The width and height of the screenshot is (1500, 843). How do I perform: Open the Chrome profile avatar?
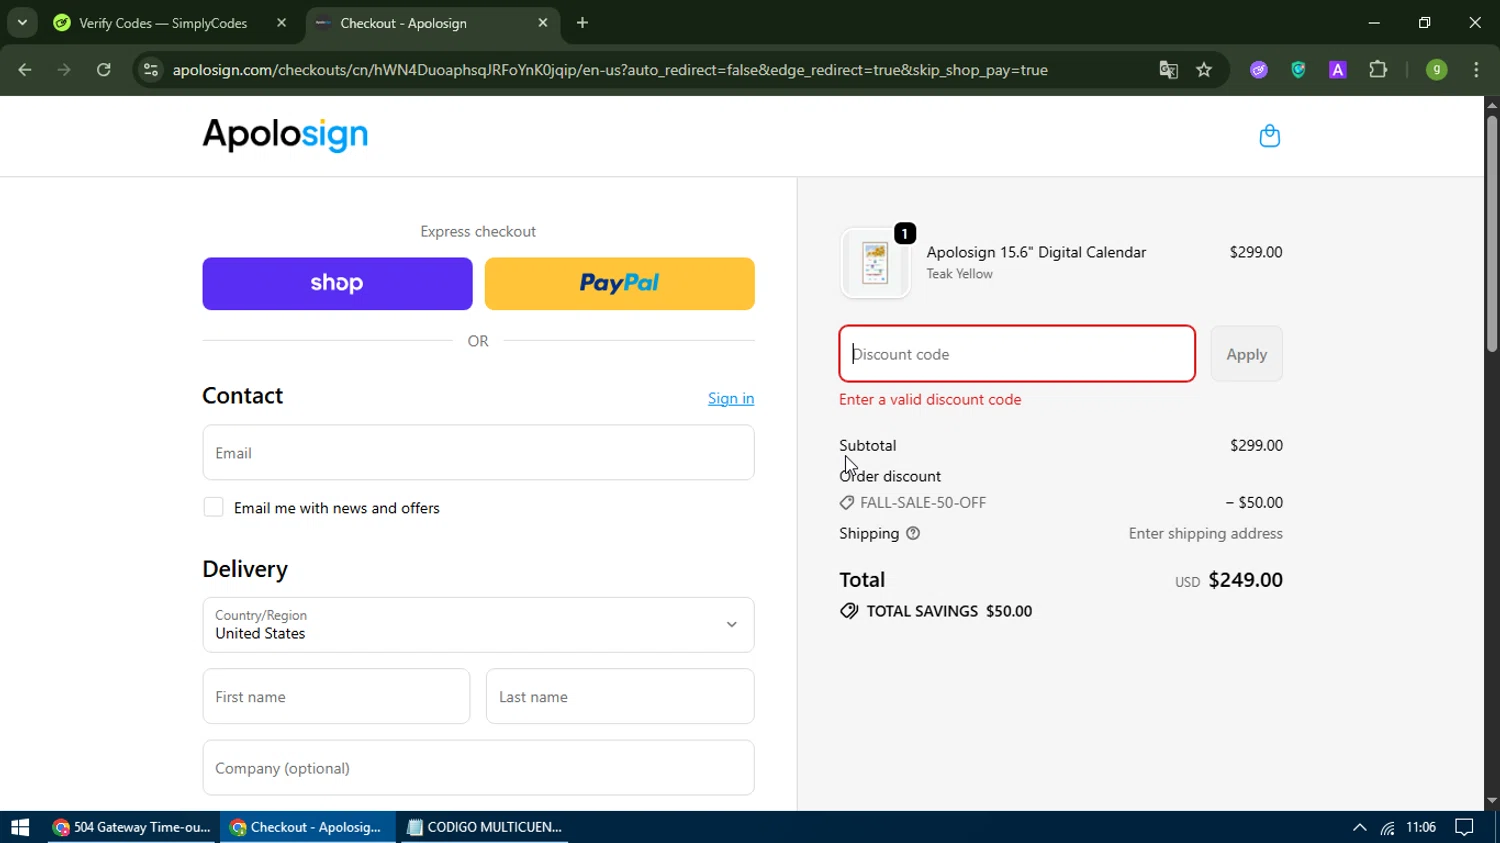point(1436,70)
